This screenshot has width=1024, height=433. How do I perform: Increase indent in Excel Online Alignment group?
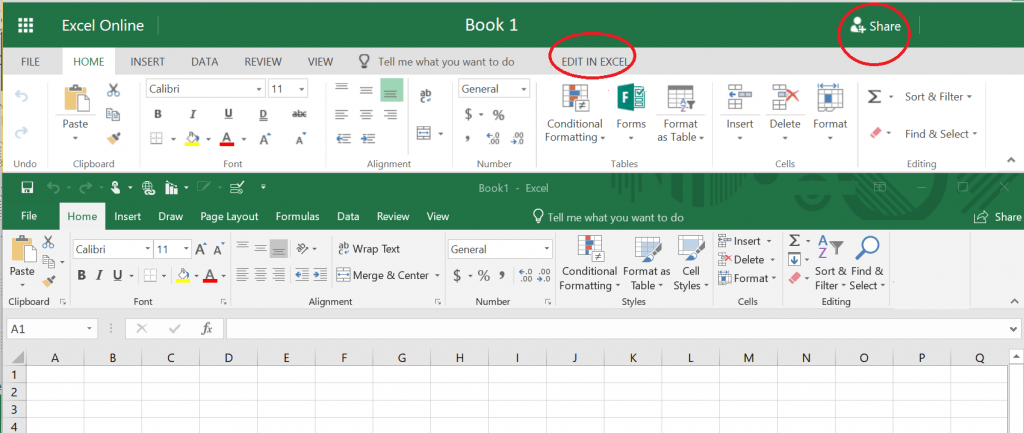click(x=368, y=138)
